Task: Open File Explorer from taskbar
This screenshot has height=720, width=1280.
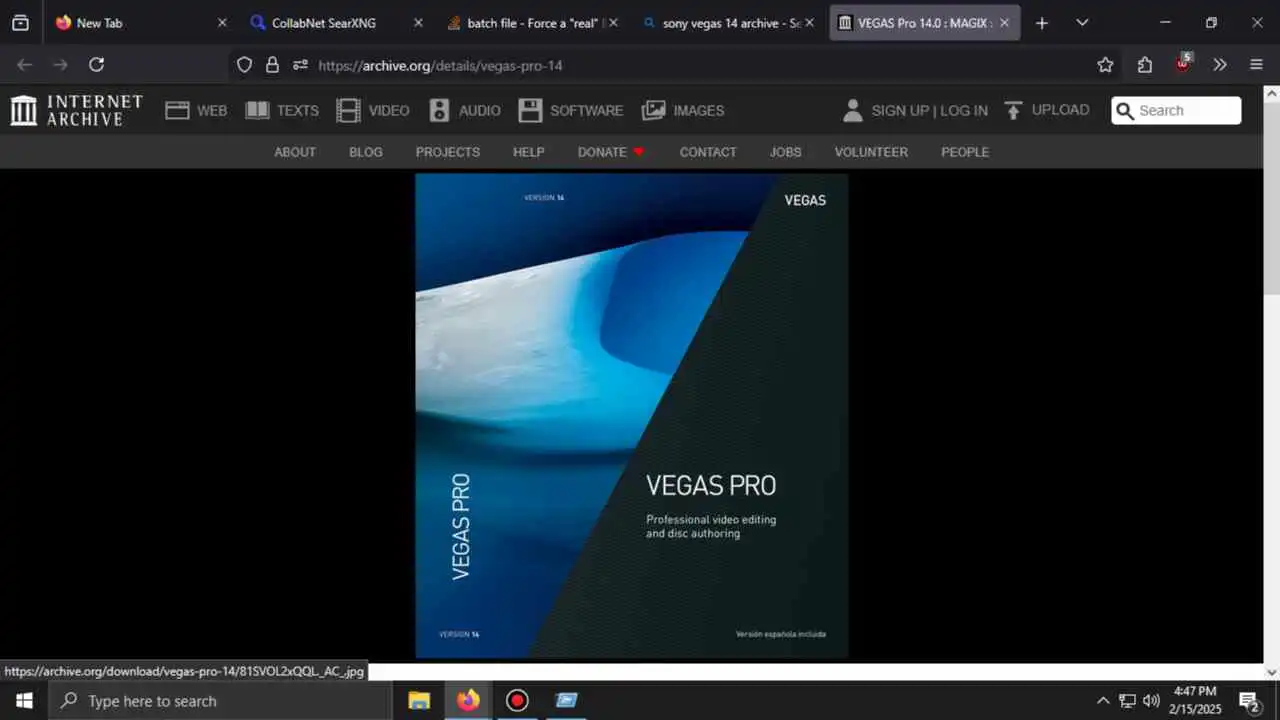Action: click(x=419, y=700)
